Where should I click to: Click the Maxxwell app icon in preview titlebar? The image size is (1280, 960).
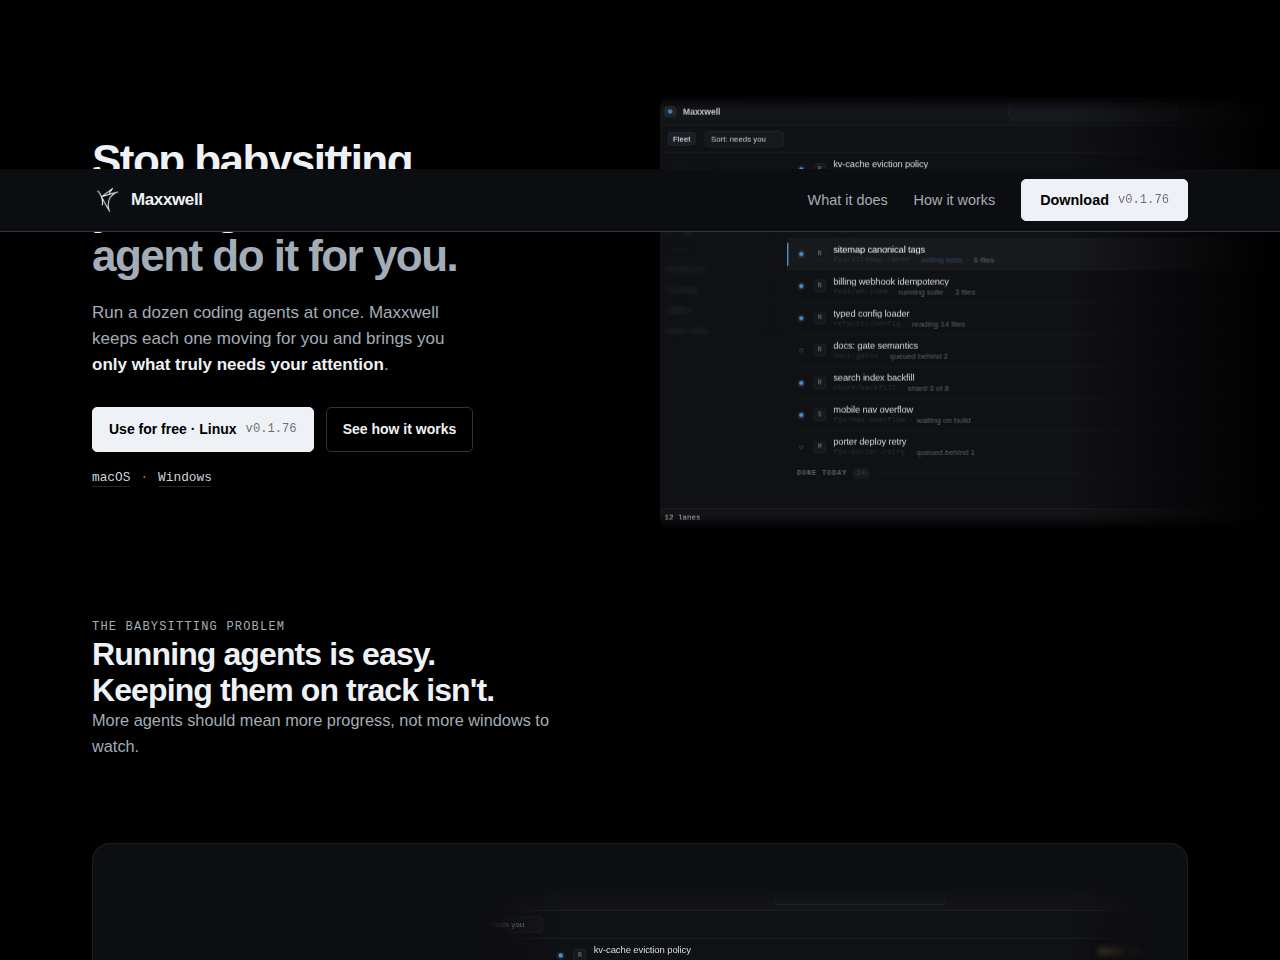(x=670, y=111)
